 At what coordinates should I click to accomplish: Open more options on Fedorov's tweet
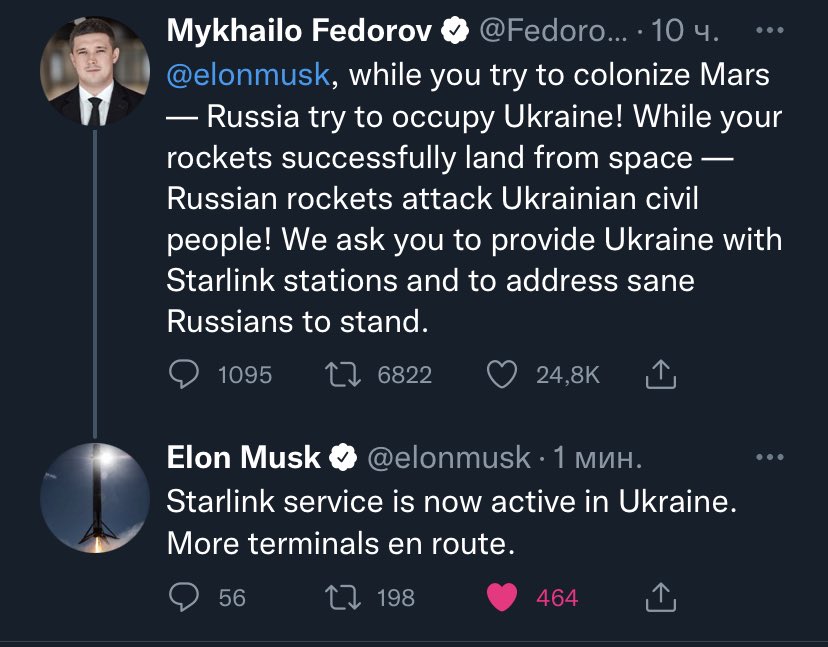[768, 31]
